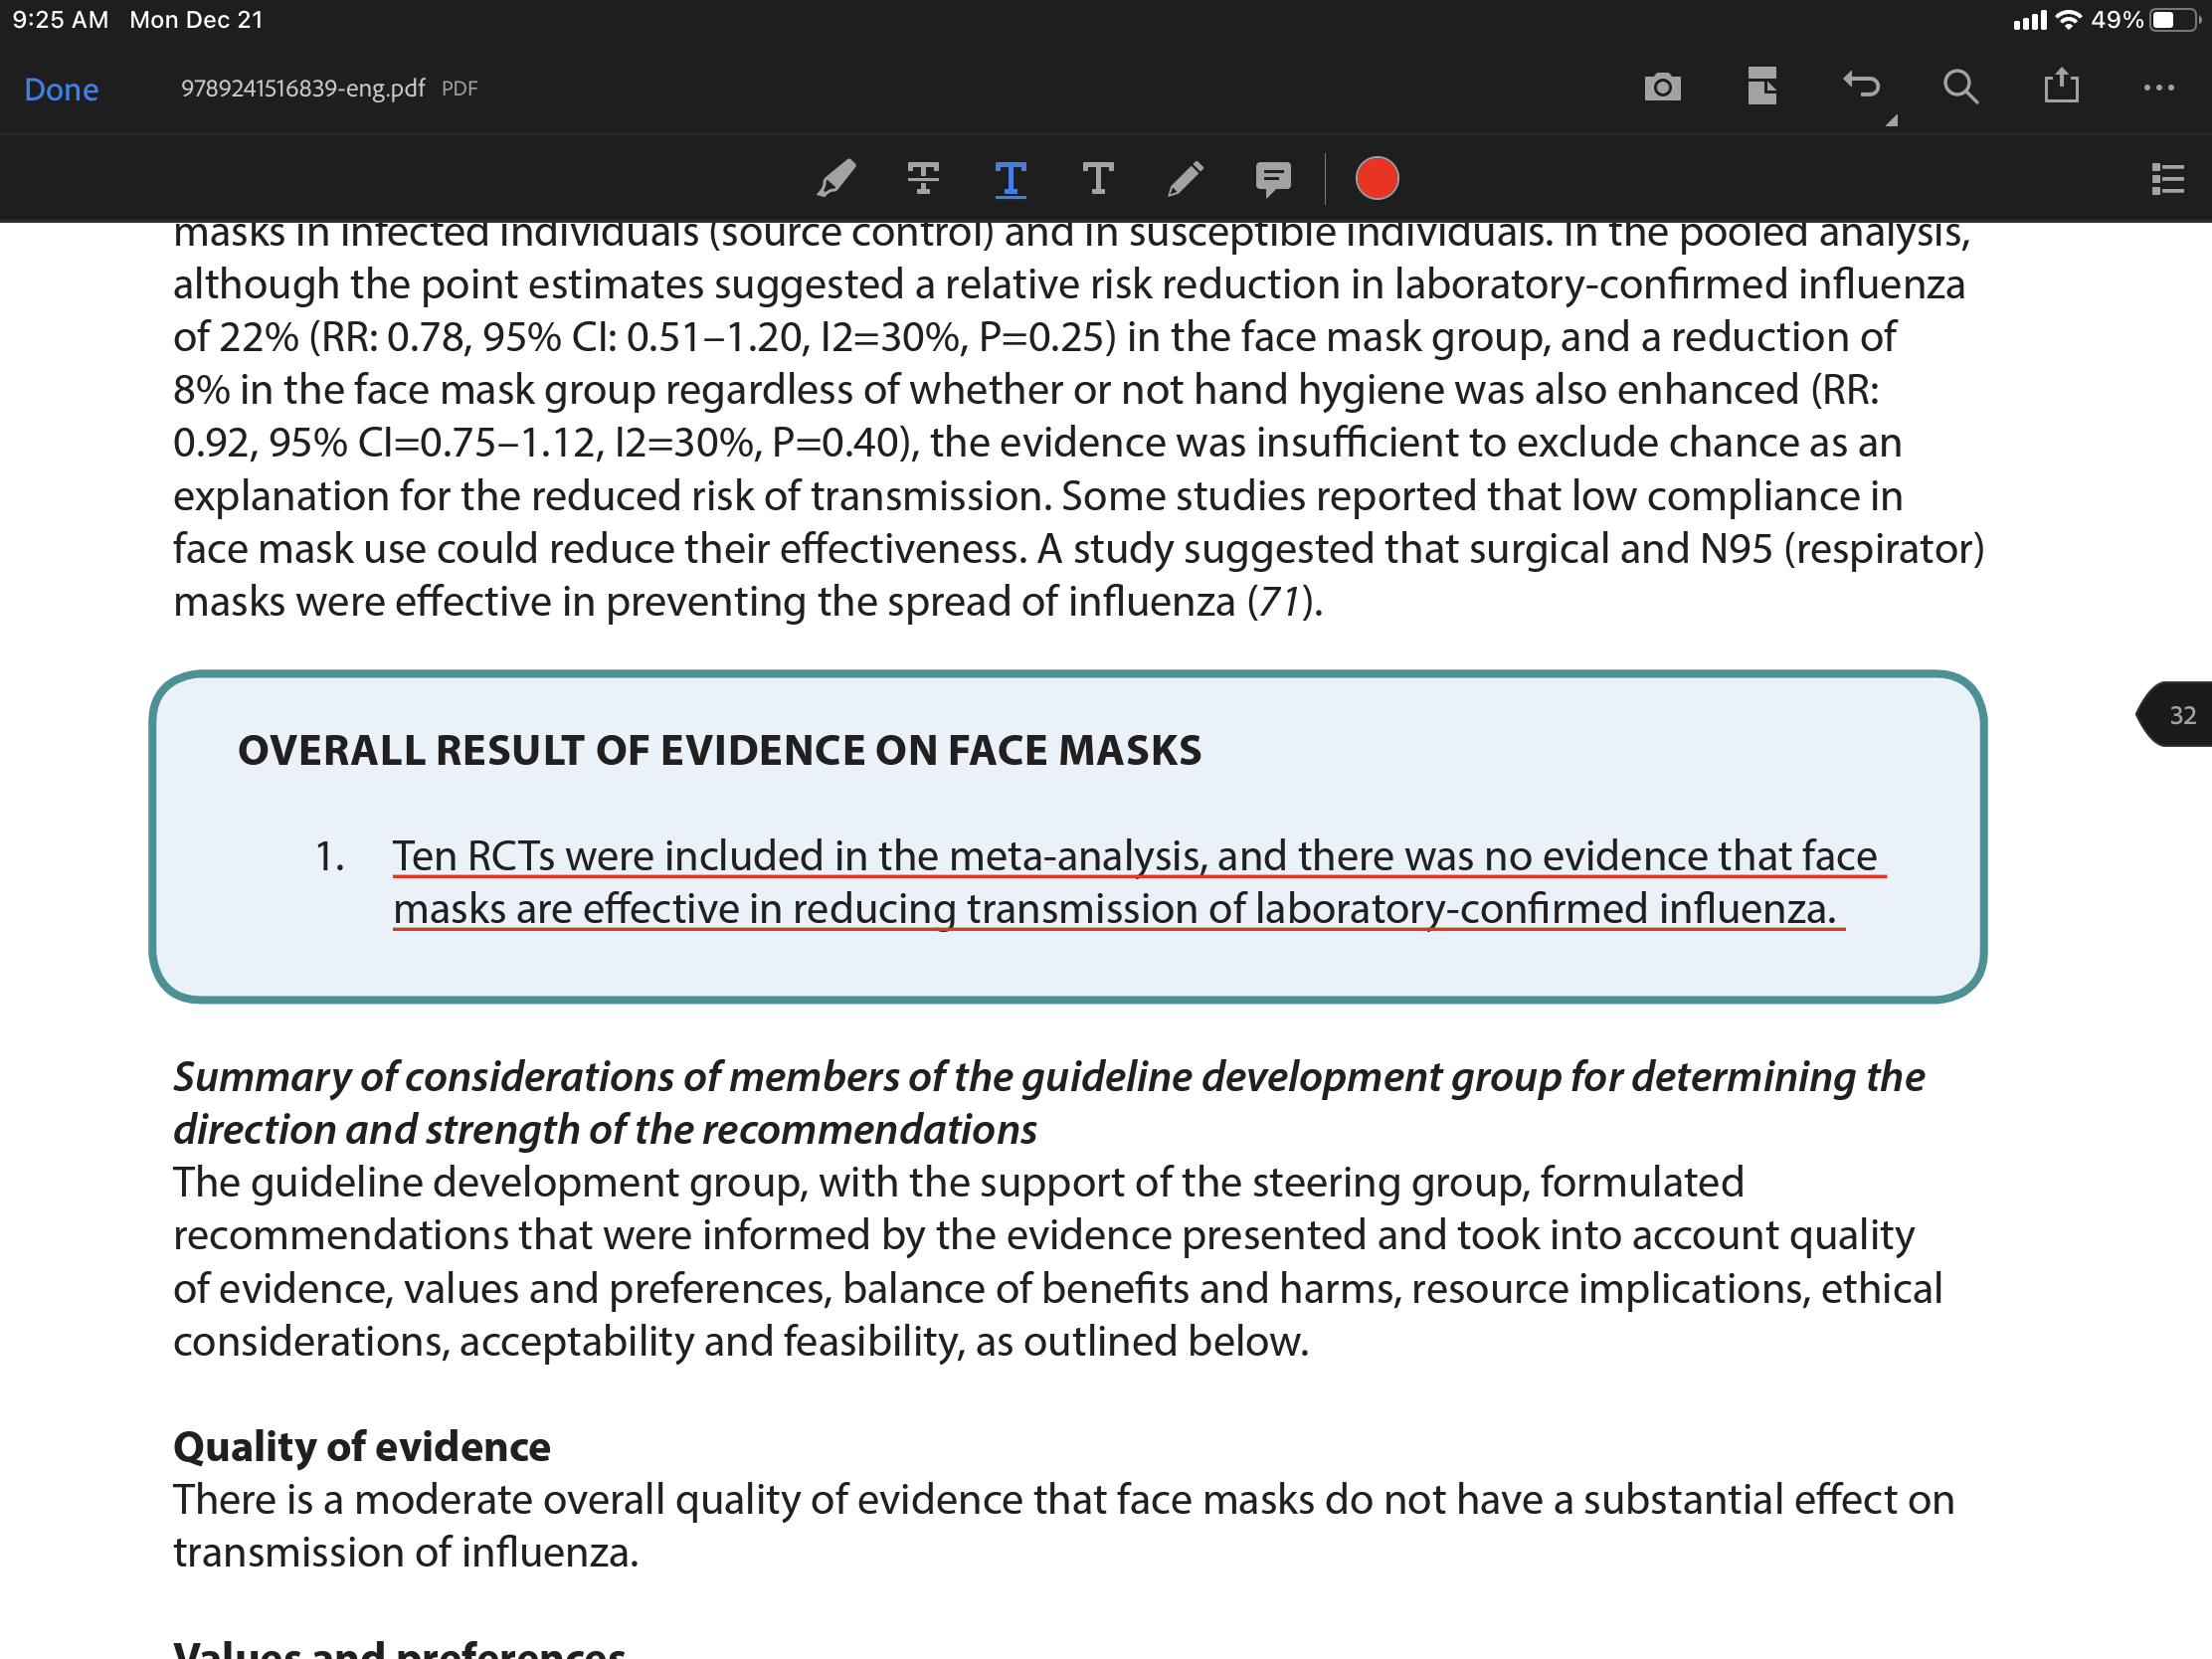2212x1659 pixels.
Task: Tap the cellular signal bars icon
Action: coord(2030,20)
